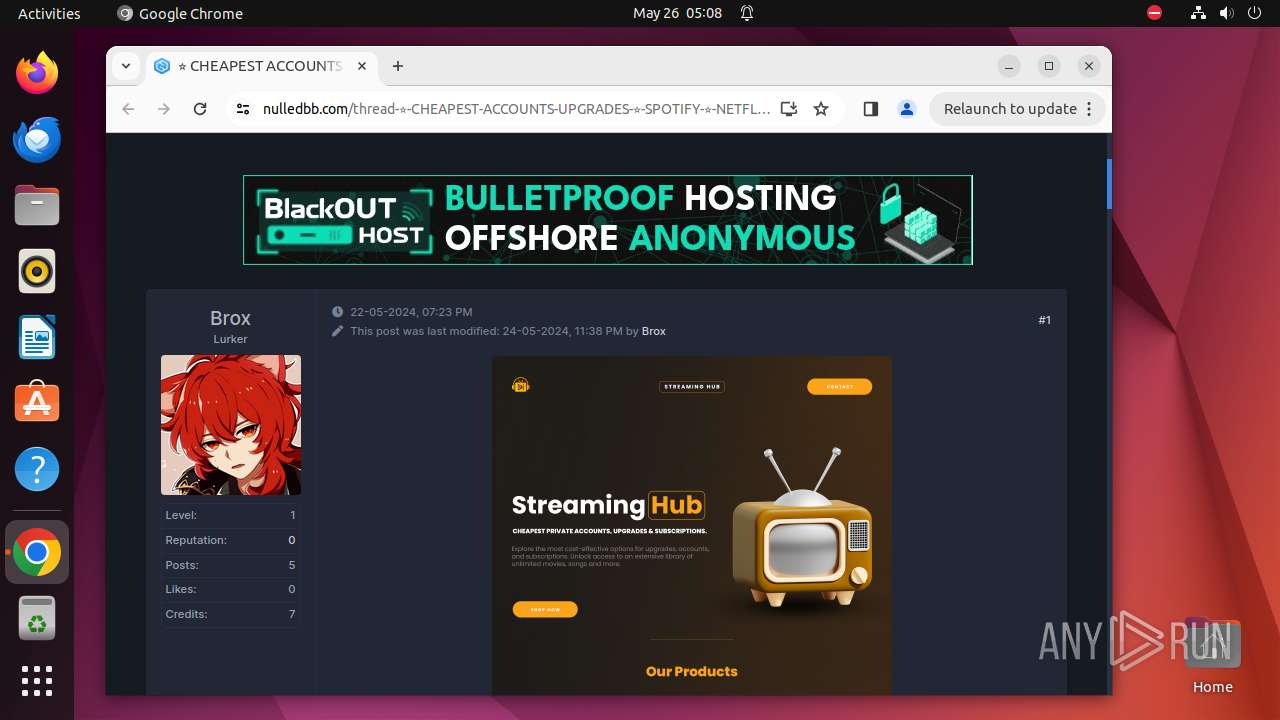This screenshot has width=1280, height=720.
Task: Open the Brox link in modified note
Action: coord(654,331)
